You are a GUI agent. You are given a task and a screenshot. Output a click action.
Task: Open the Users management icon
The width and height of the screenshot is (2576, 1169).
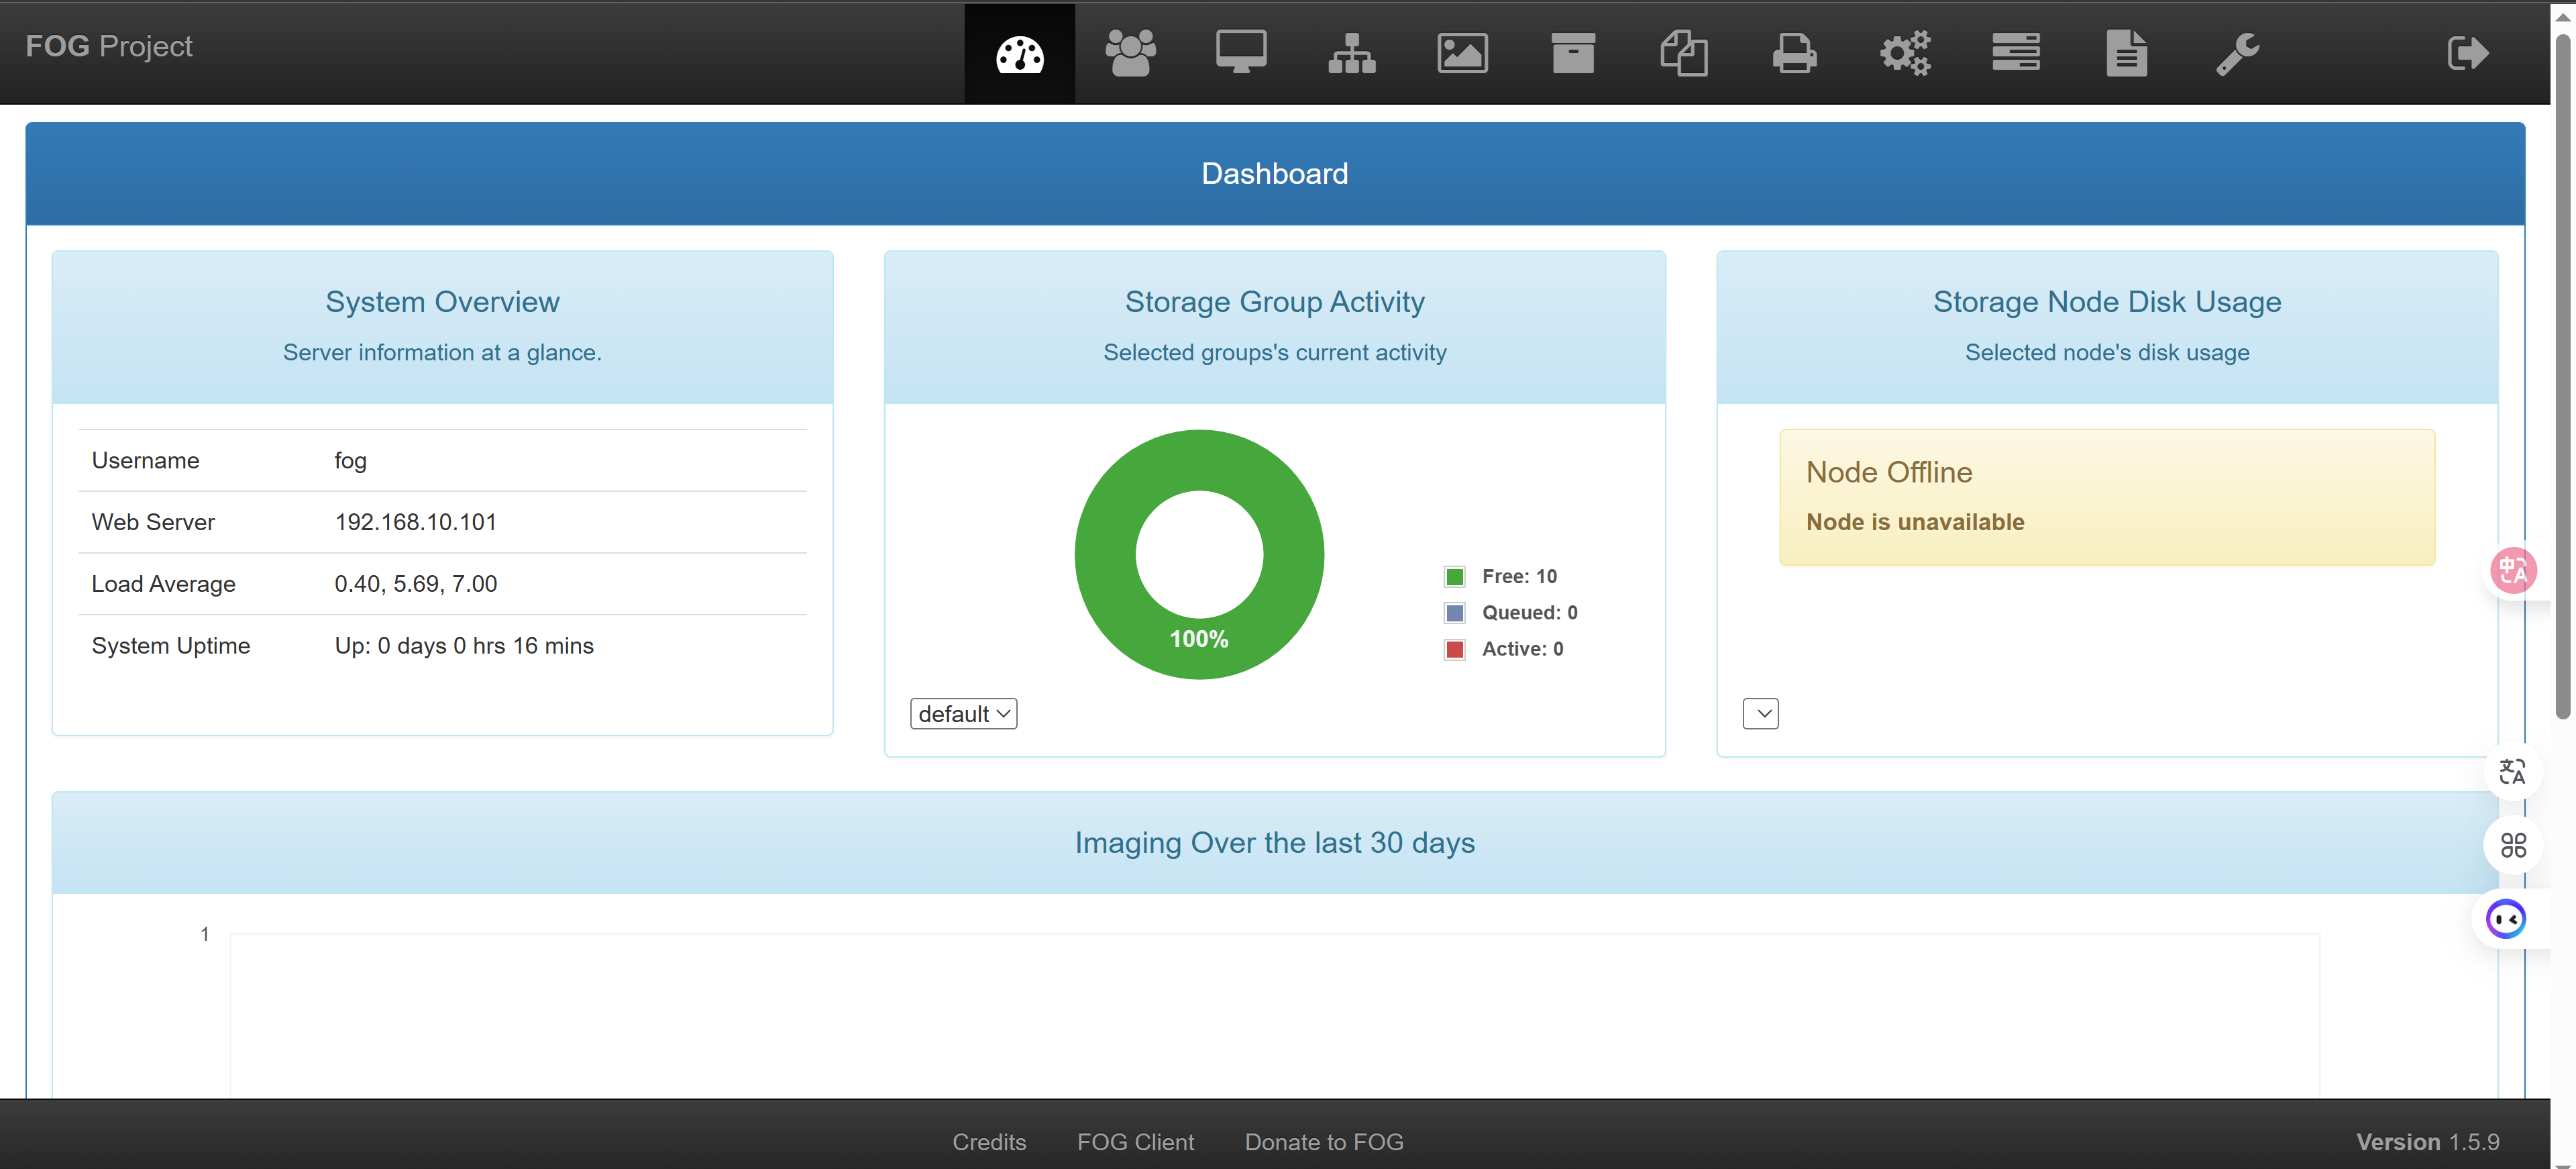tap(1130, 53)
